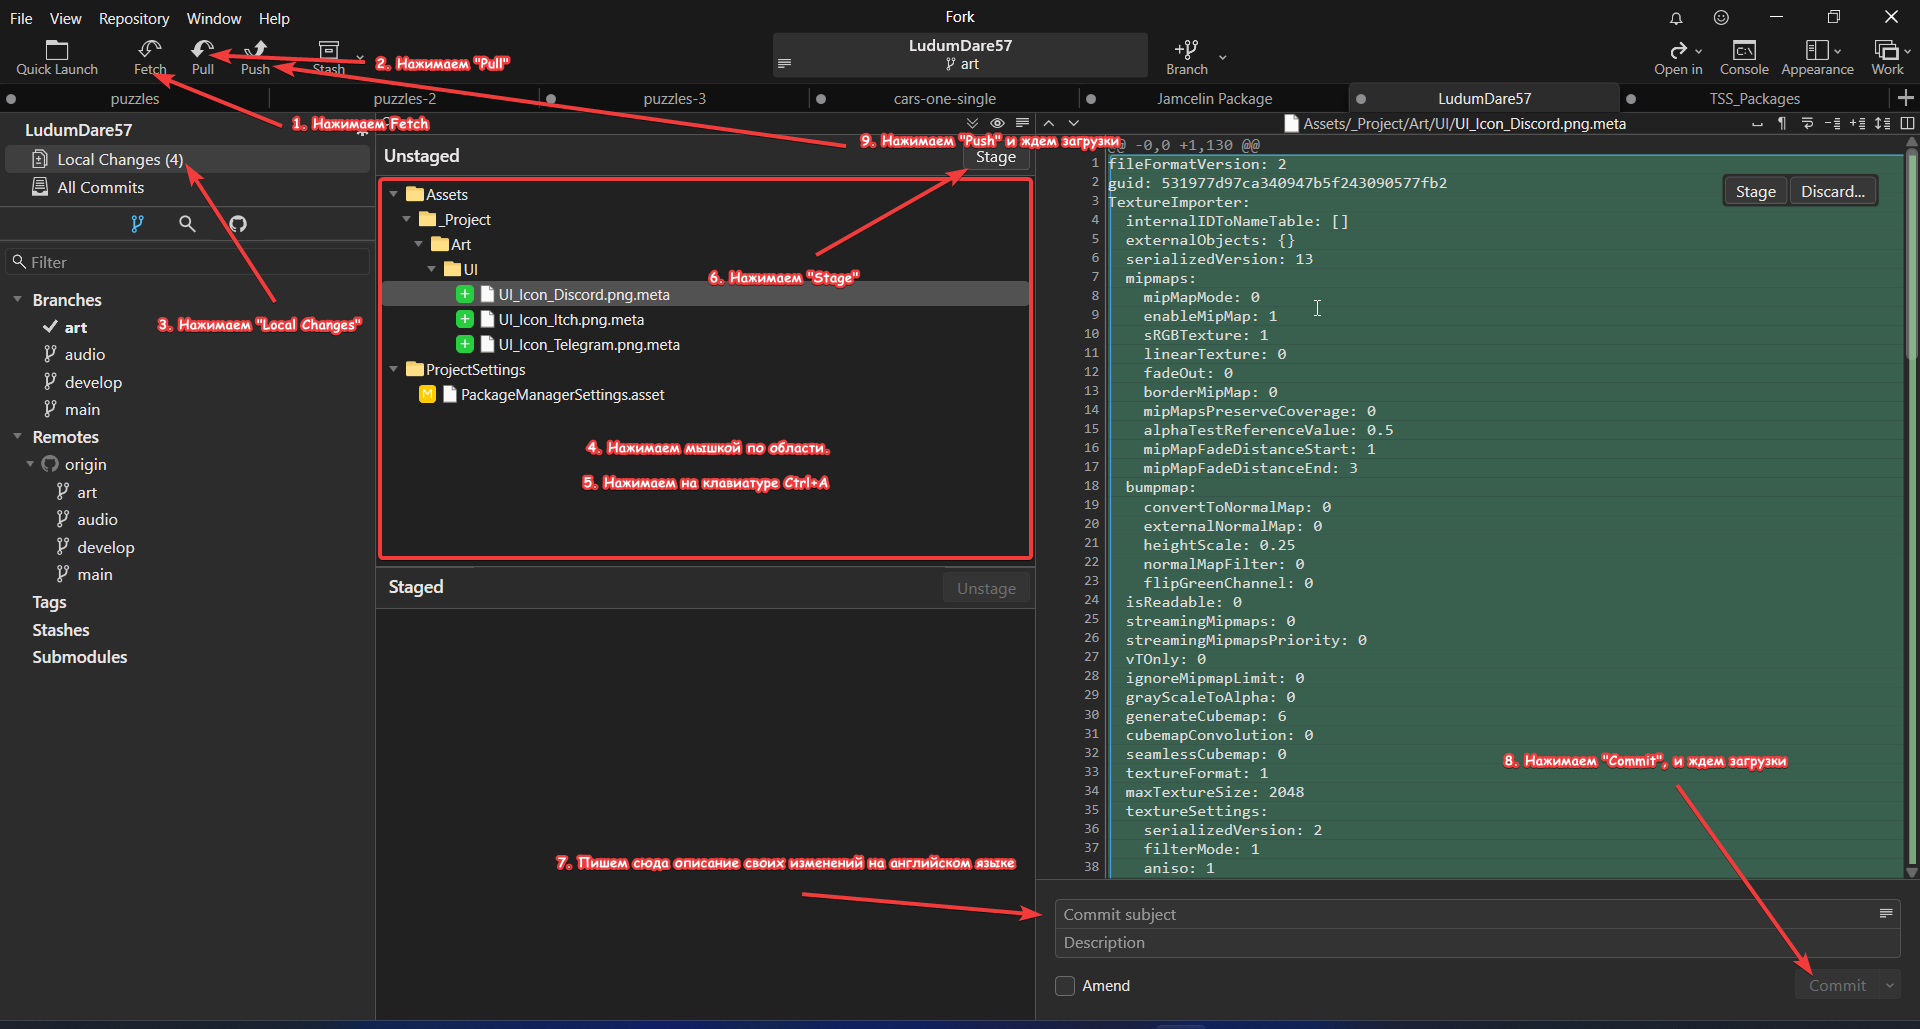The height and width of the screenshot is (1029, 1920).
Task: Toggle the eye visibility icon above the diff
Action: pyautogui.click(x=997, y=124)
